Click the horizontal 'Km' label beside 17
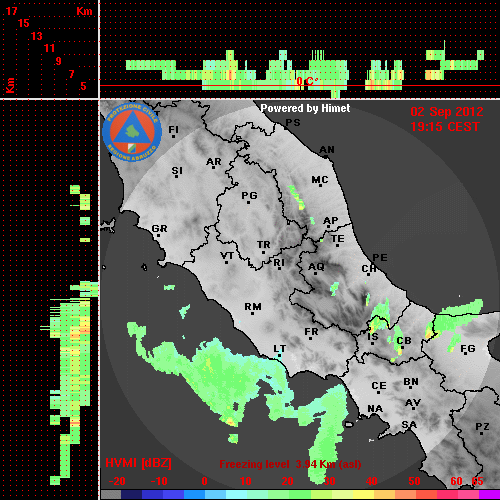The image size is (500, 500). click(x=84, y=11)
